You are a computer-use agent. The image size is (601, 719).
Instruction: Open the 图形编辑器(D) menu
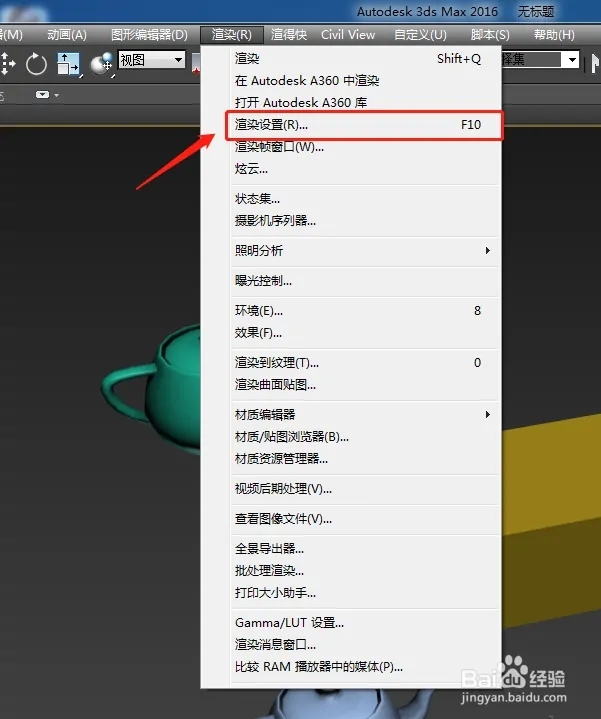tap(149, 35)
